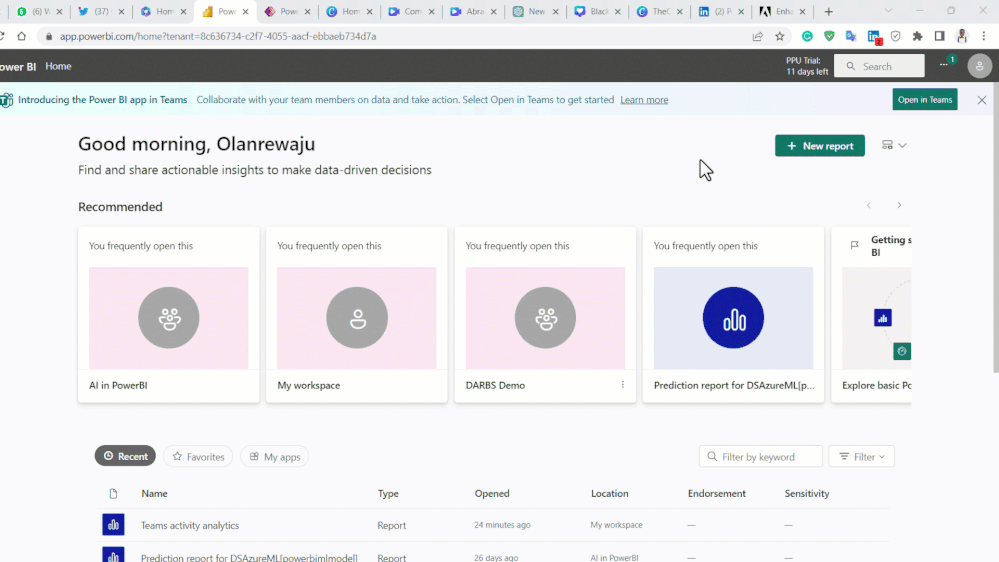Sort by the Location column header
This screenshot has width=999, height=562.
(x=609, y=493)
